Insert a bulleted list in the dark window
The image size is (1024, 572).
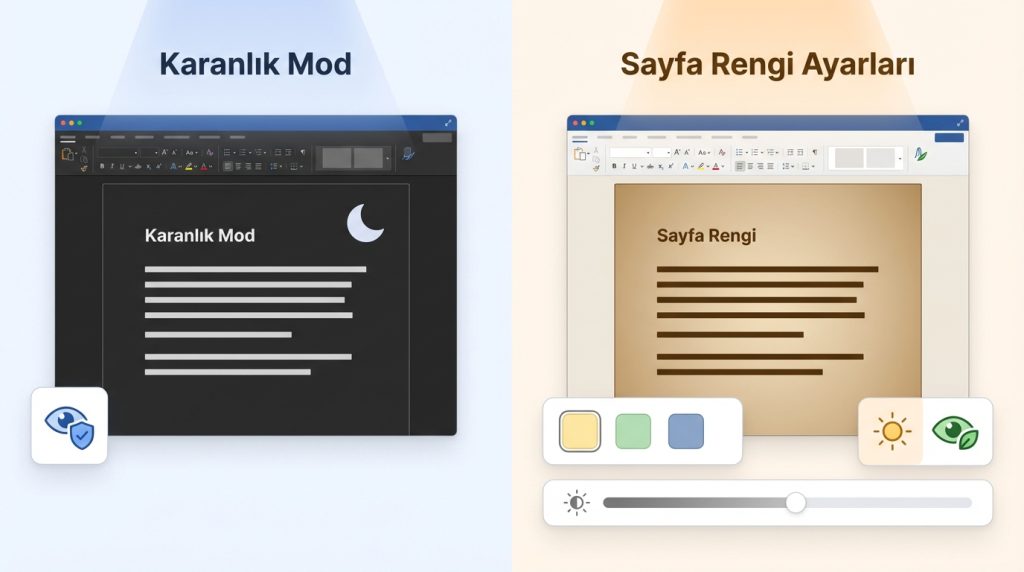(x=227, y=152)
